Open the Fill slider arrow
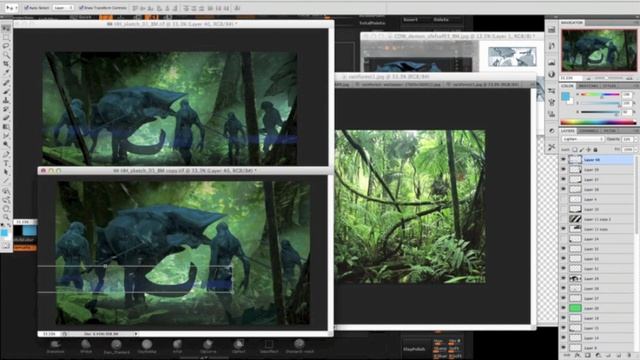Image resolution: width=640 pixels, height=360 pixels. click(x=635, y=149)
